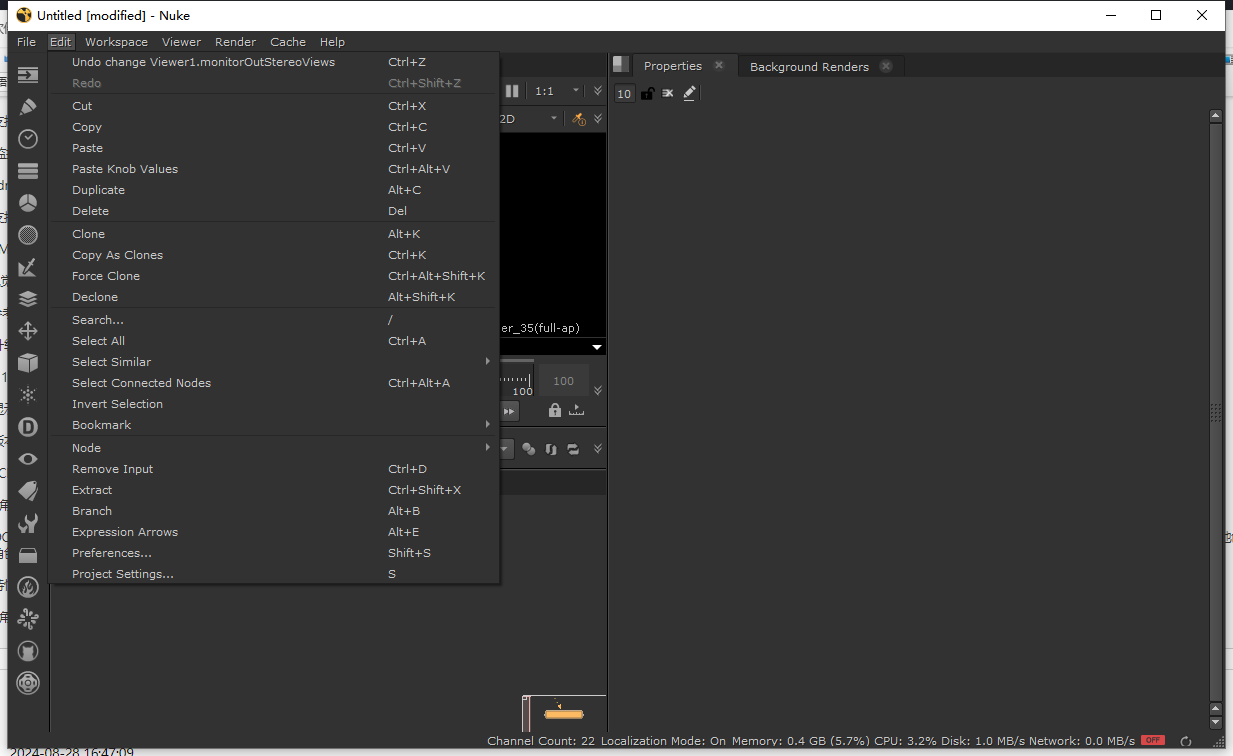Click the overlapping circles icon in viewer bar

coord(528,449)
